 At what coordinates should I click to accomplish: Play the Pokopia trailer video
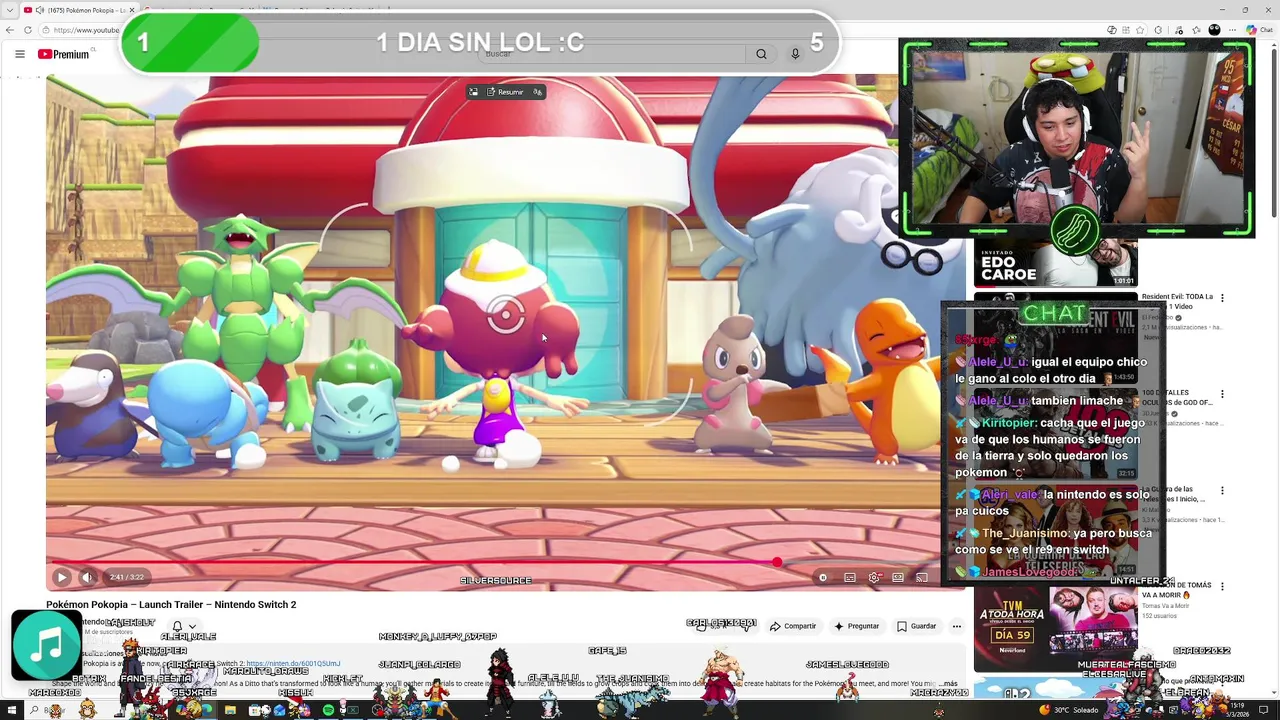(61, 577)
